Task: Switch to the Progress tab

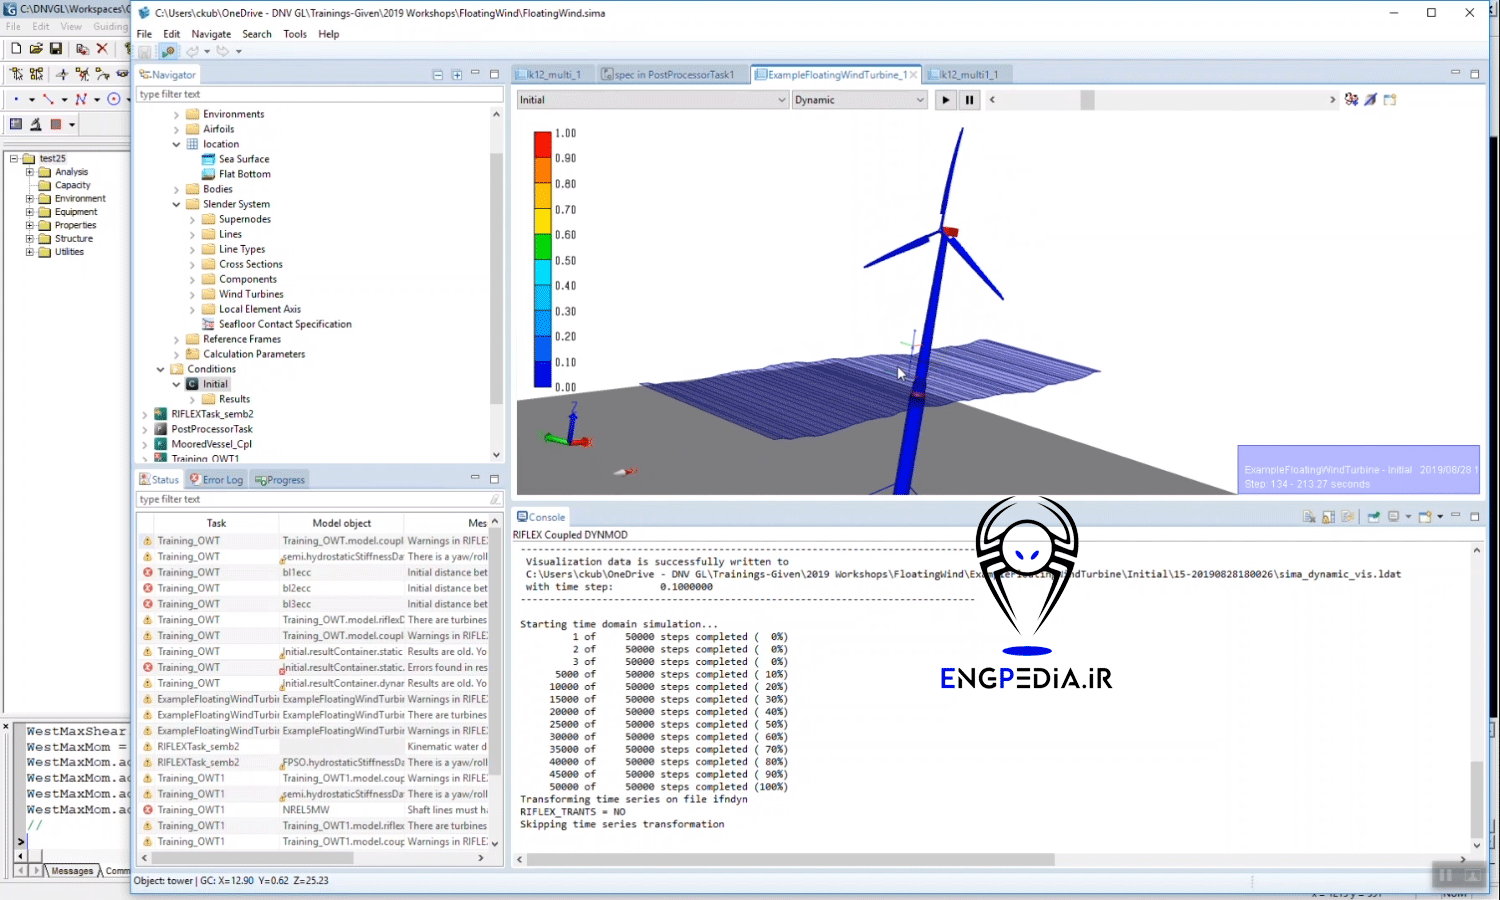Action: pos(280,480)
